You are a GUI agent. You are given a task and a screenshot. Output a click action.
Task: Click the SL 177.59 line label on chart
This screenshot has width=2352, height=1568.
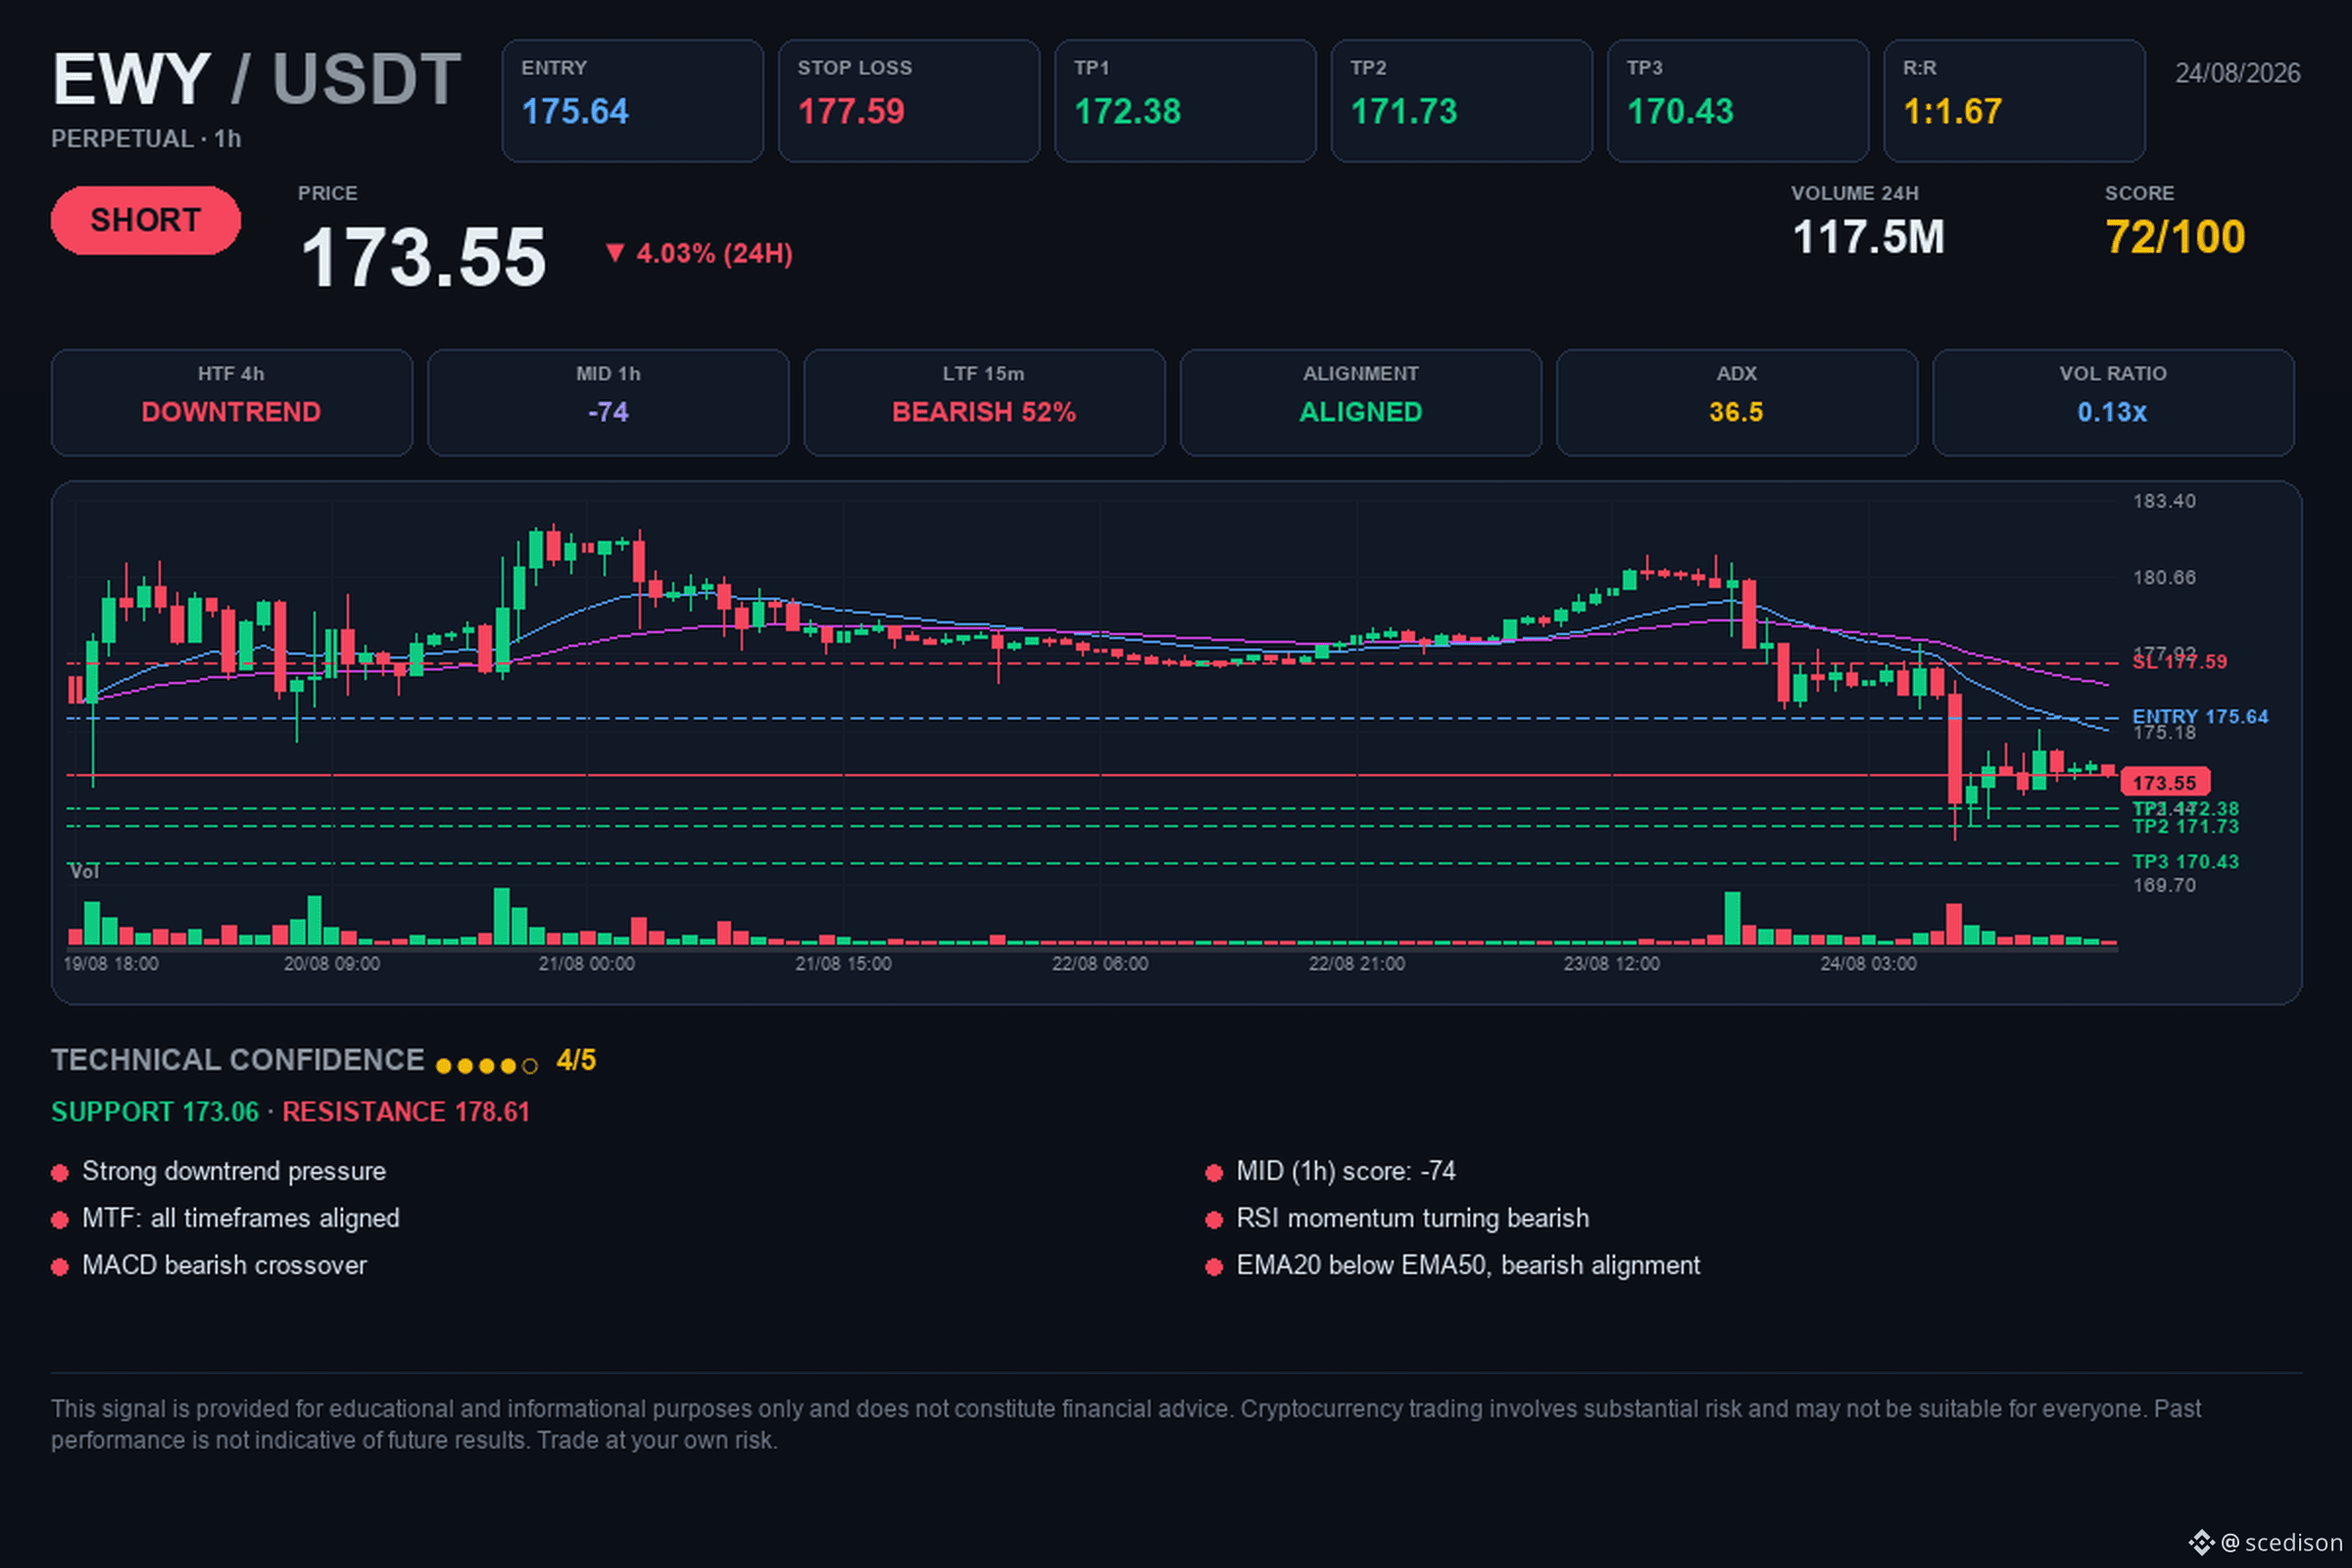(2179, 662)
